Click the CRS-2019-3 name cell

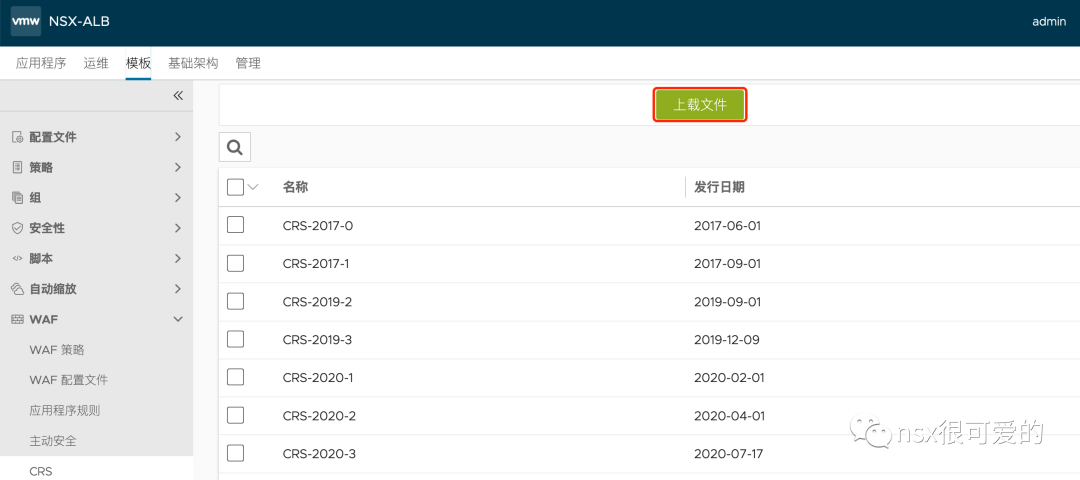tap(318, 340)
